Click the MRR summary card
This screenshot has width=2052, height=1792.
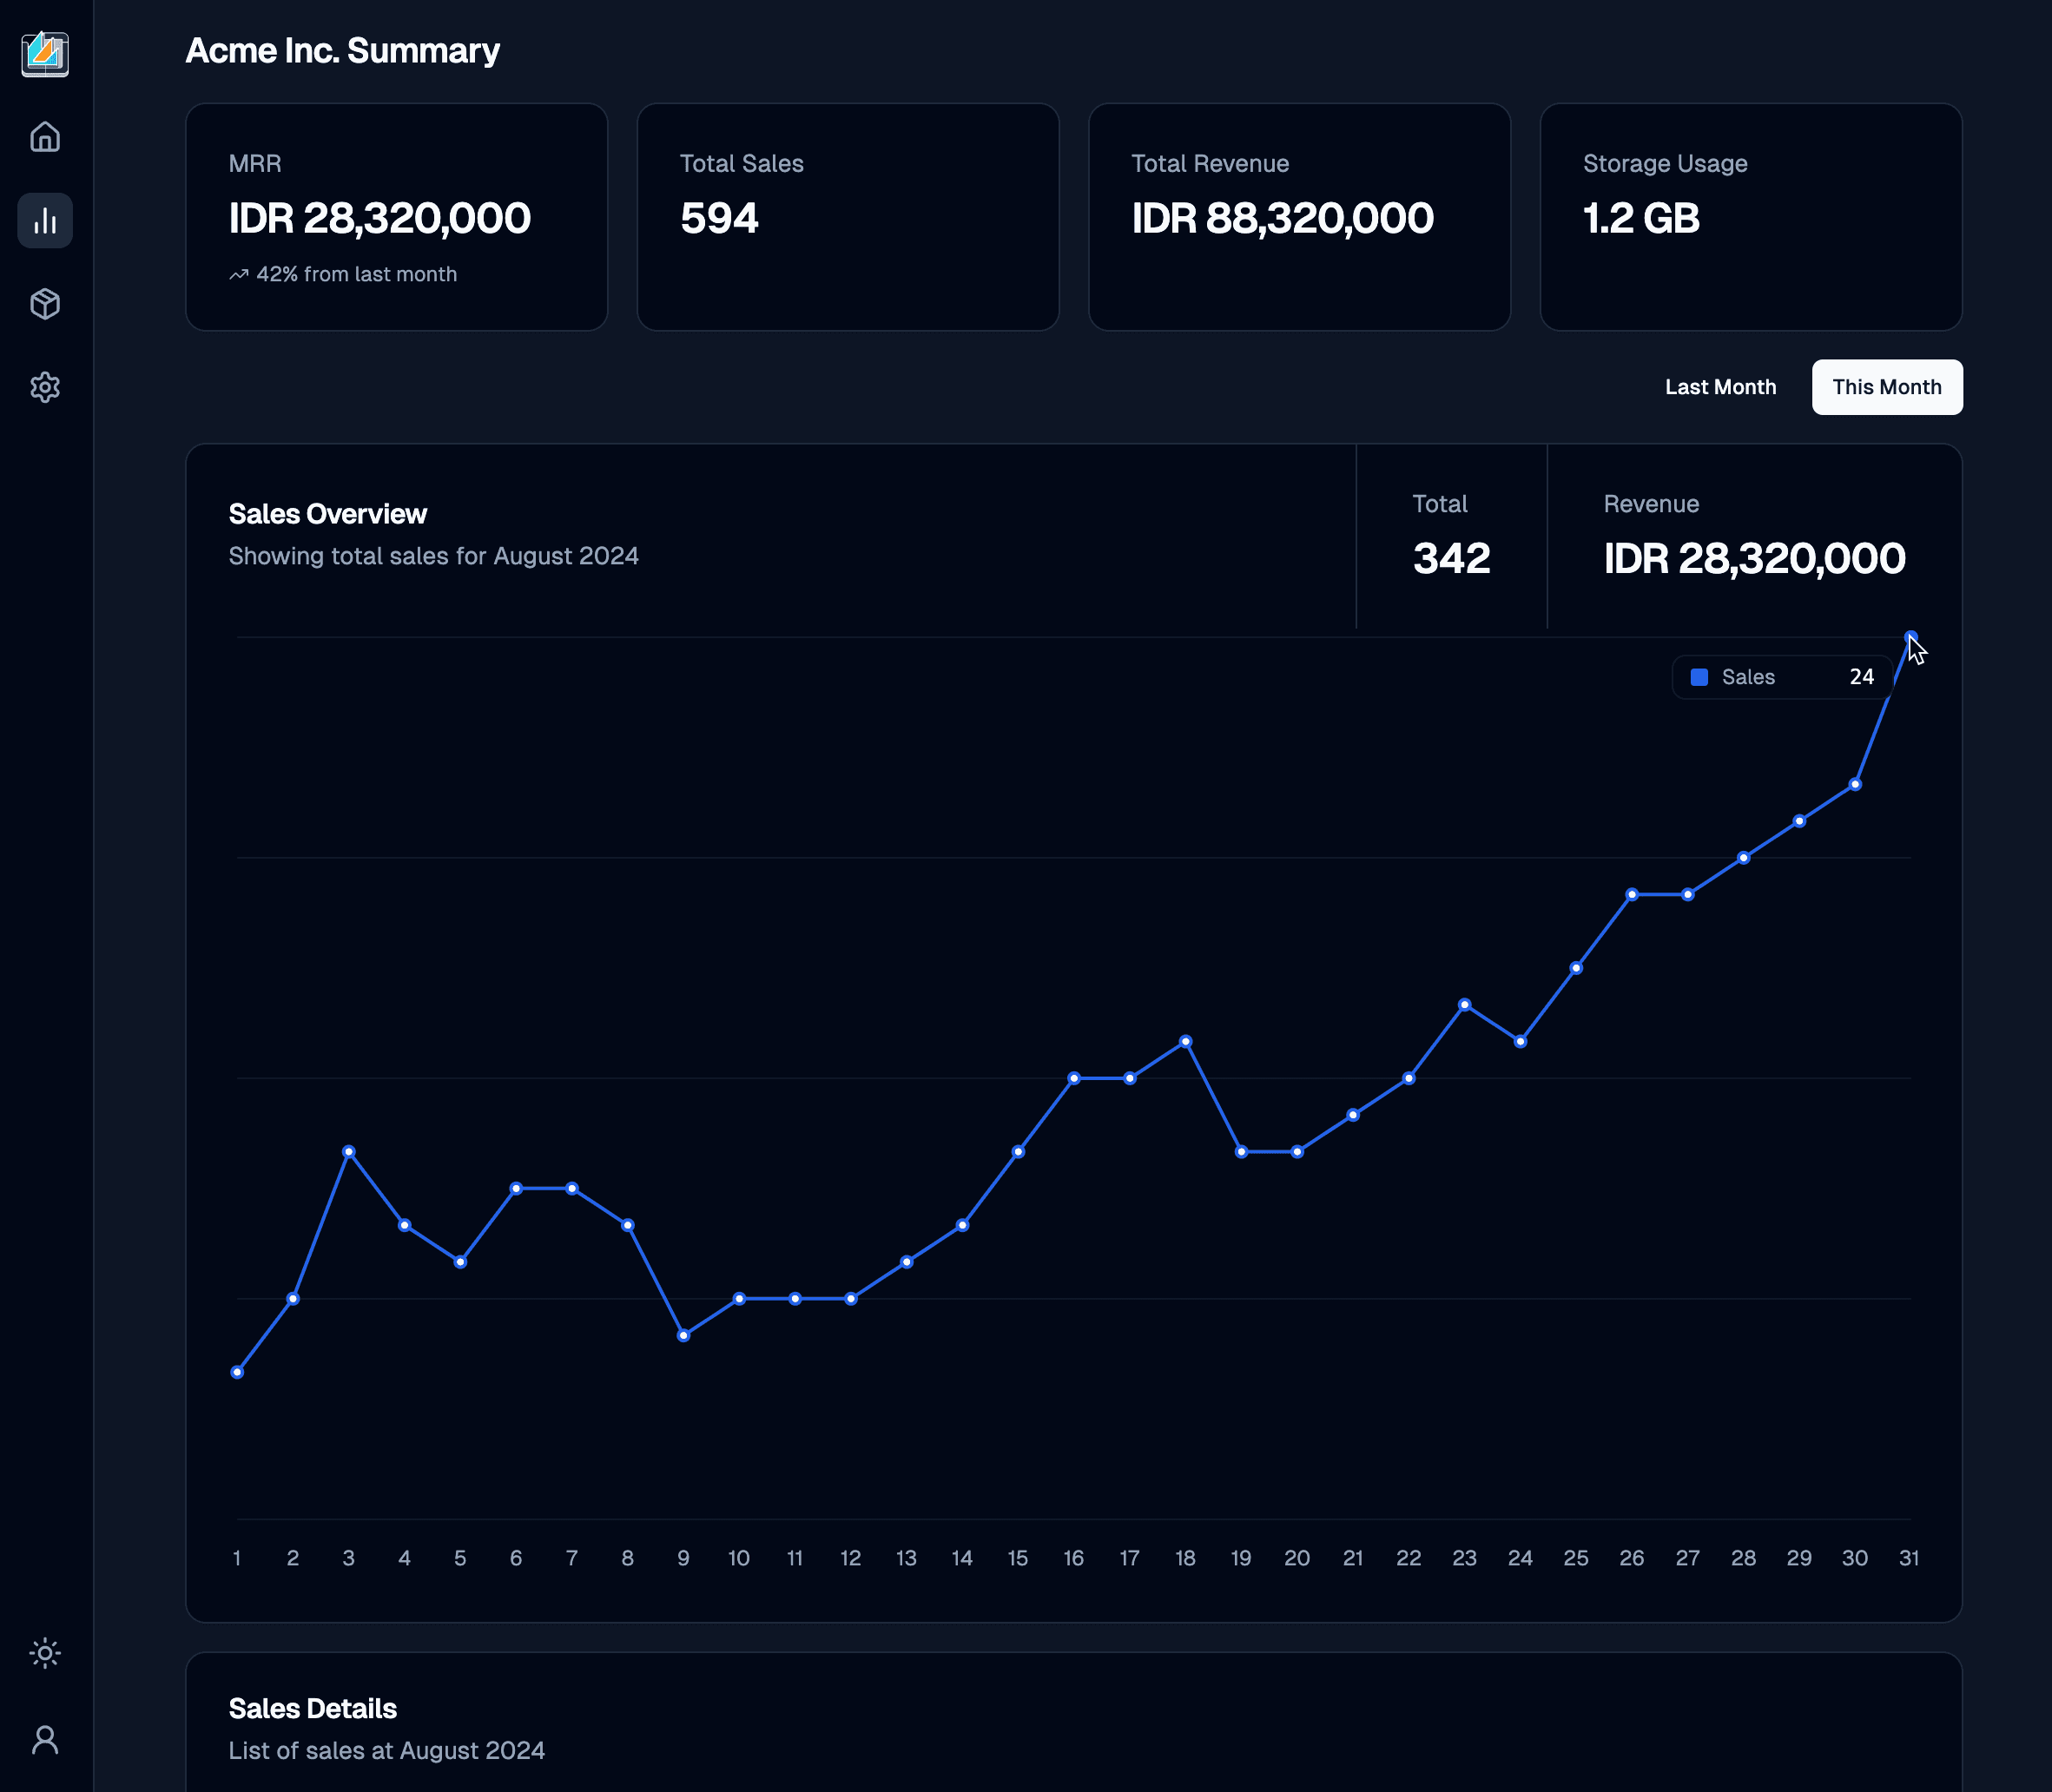point(397,217)
